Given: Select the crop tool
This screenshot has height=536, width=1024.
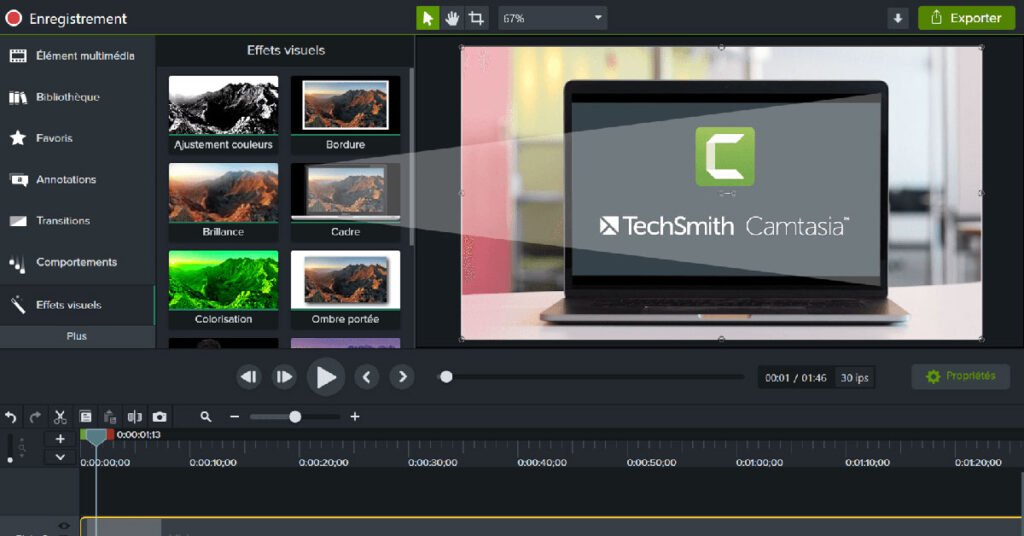Looking at the screenshot, I should click(x=477, y=18).
